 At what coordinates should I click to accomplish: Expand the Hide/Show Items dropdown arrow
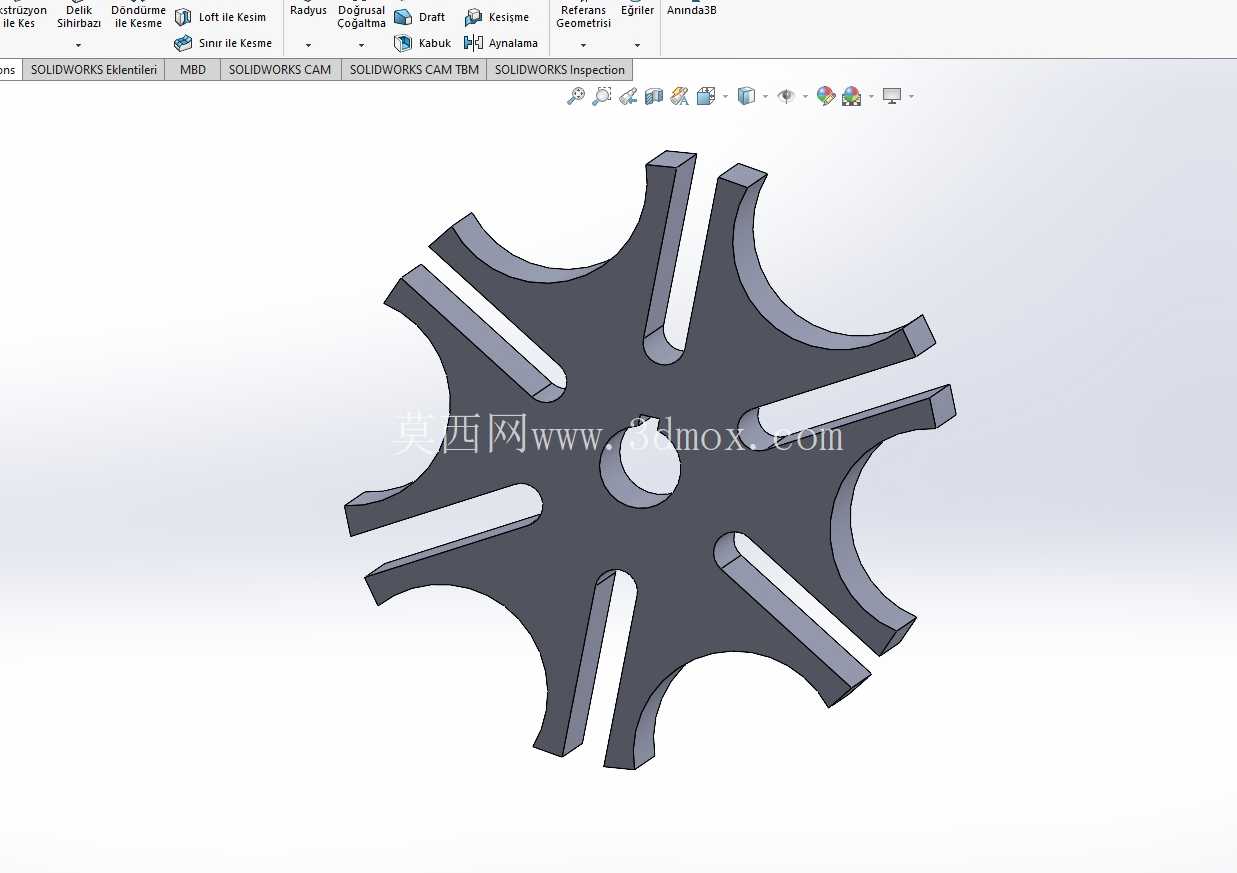coord(805,97)
